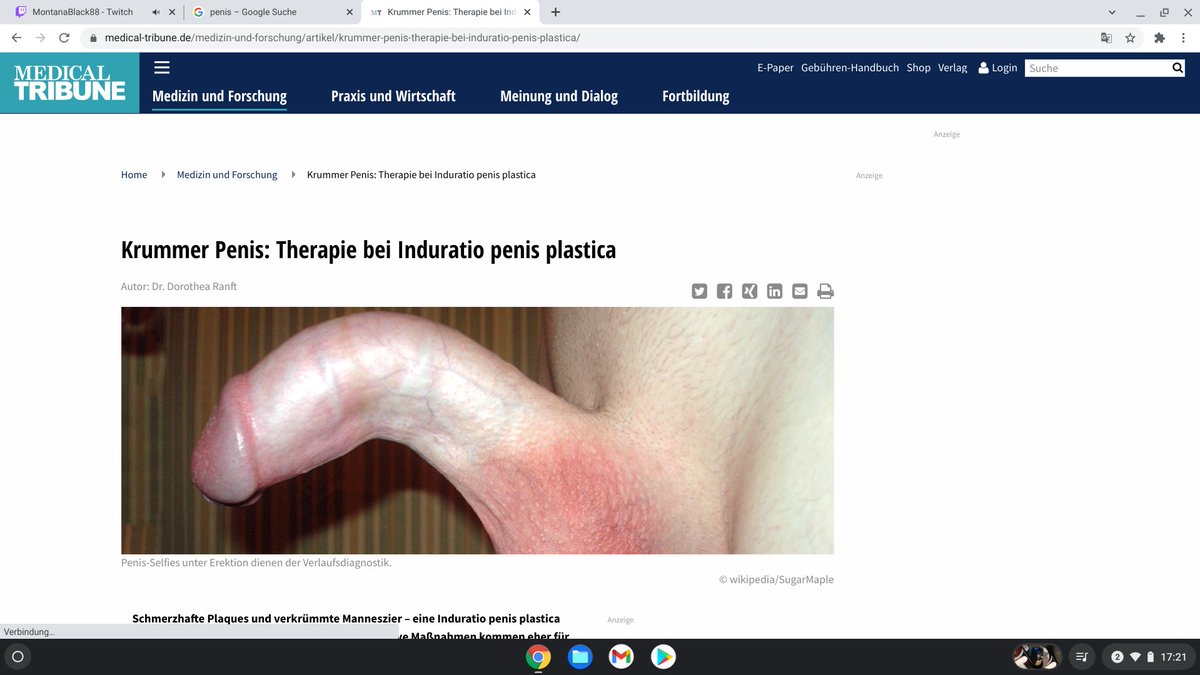Open the hamburger menu in site header

coord(162,68)
